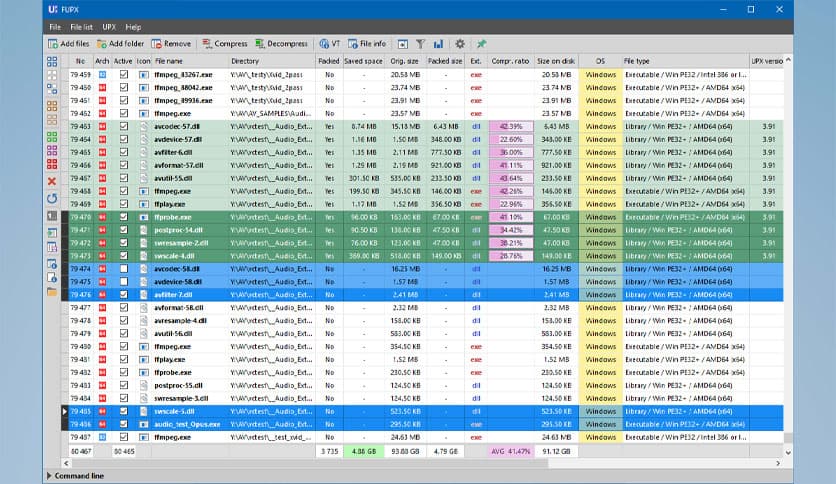Viewport: 836px width, 484px height.
Task: Toggle Active checkbox for swscale-5.dll
Action: 124,411
